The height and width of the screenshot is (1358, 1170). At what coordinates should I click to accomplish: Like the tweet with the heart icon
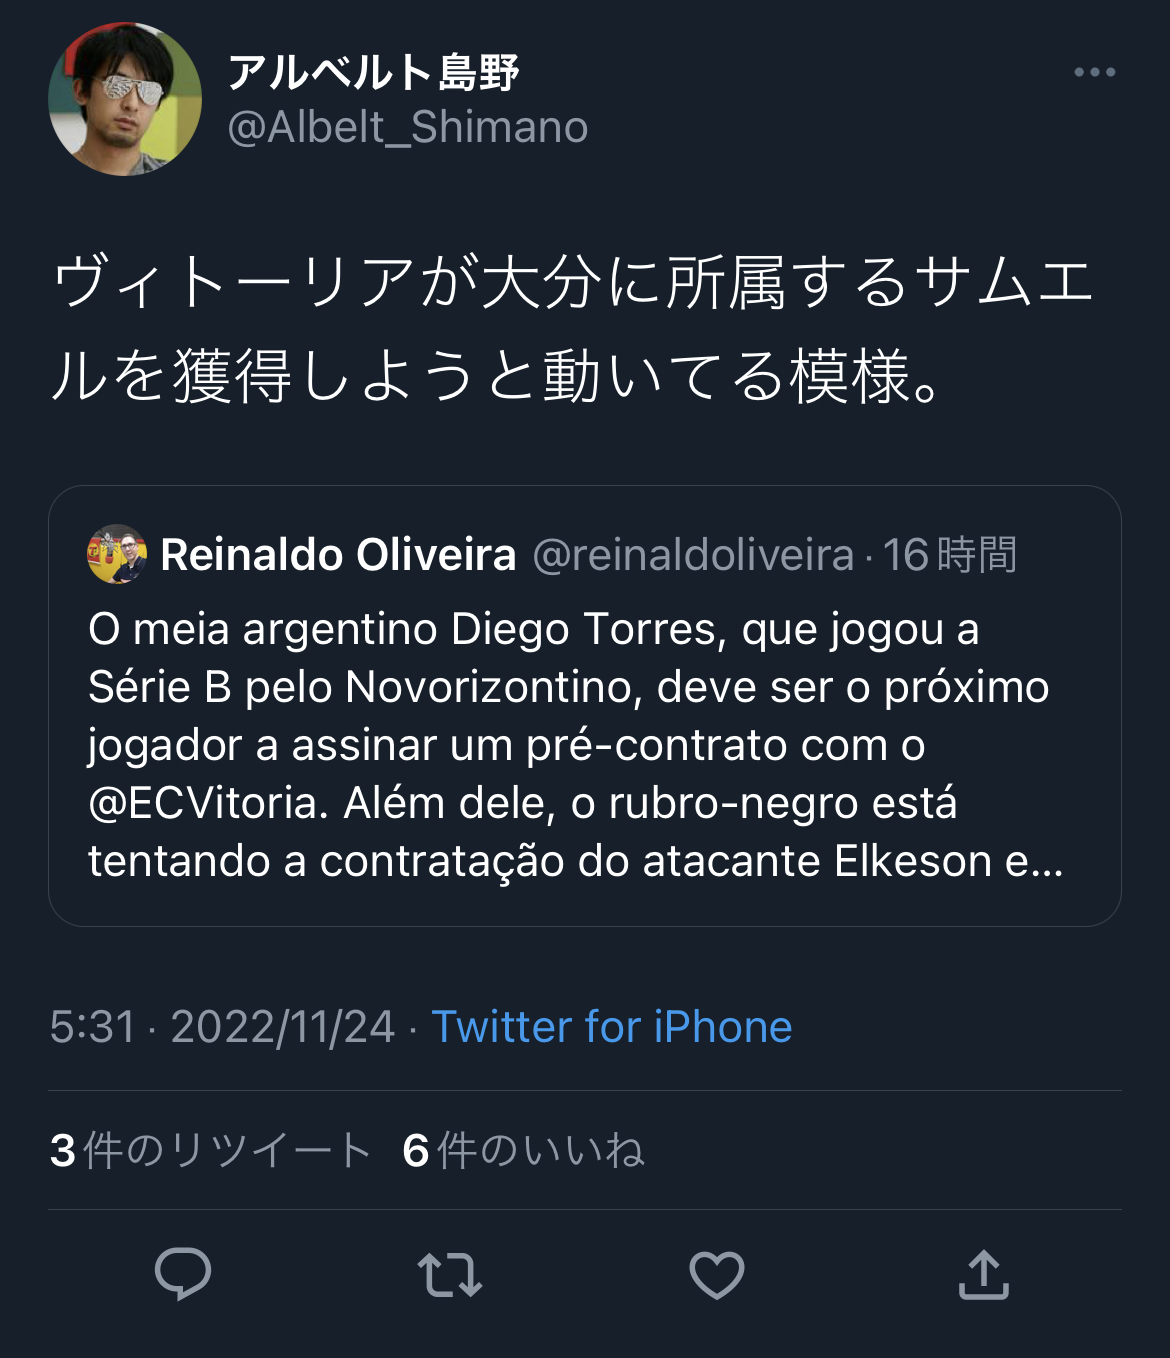coord(717,1275)
